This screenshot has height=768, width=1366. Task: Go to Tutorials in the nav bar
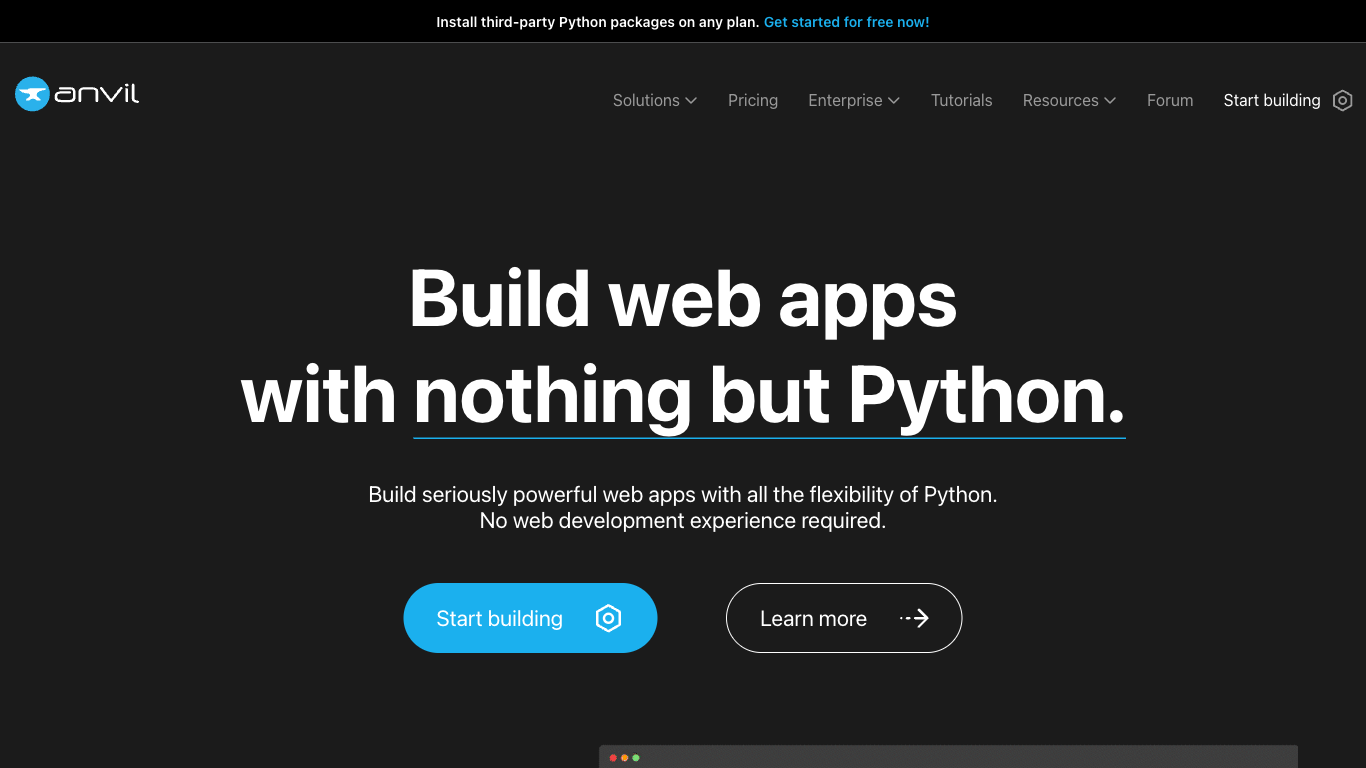(962, 100)
